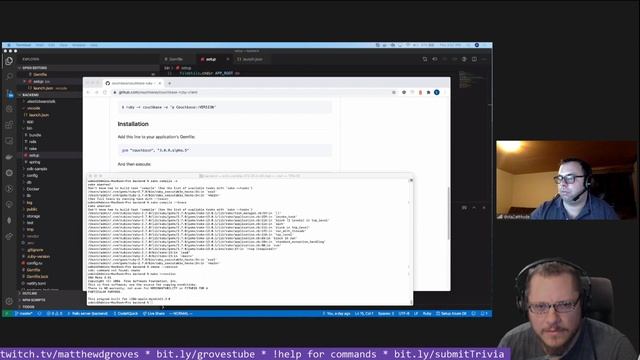Viewport: 640px width, 360px height.
Task: Open a new browser tab with plus
Action: click(x=169, y=83)
